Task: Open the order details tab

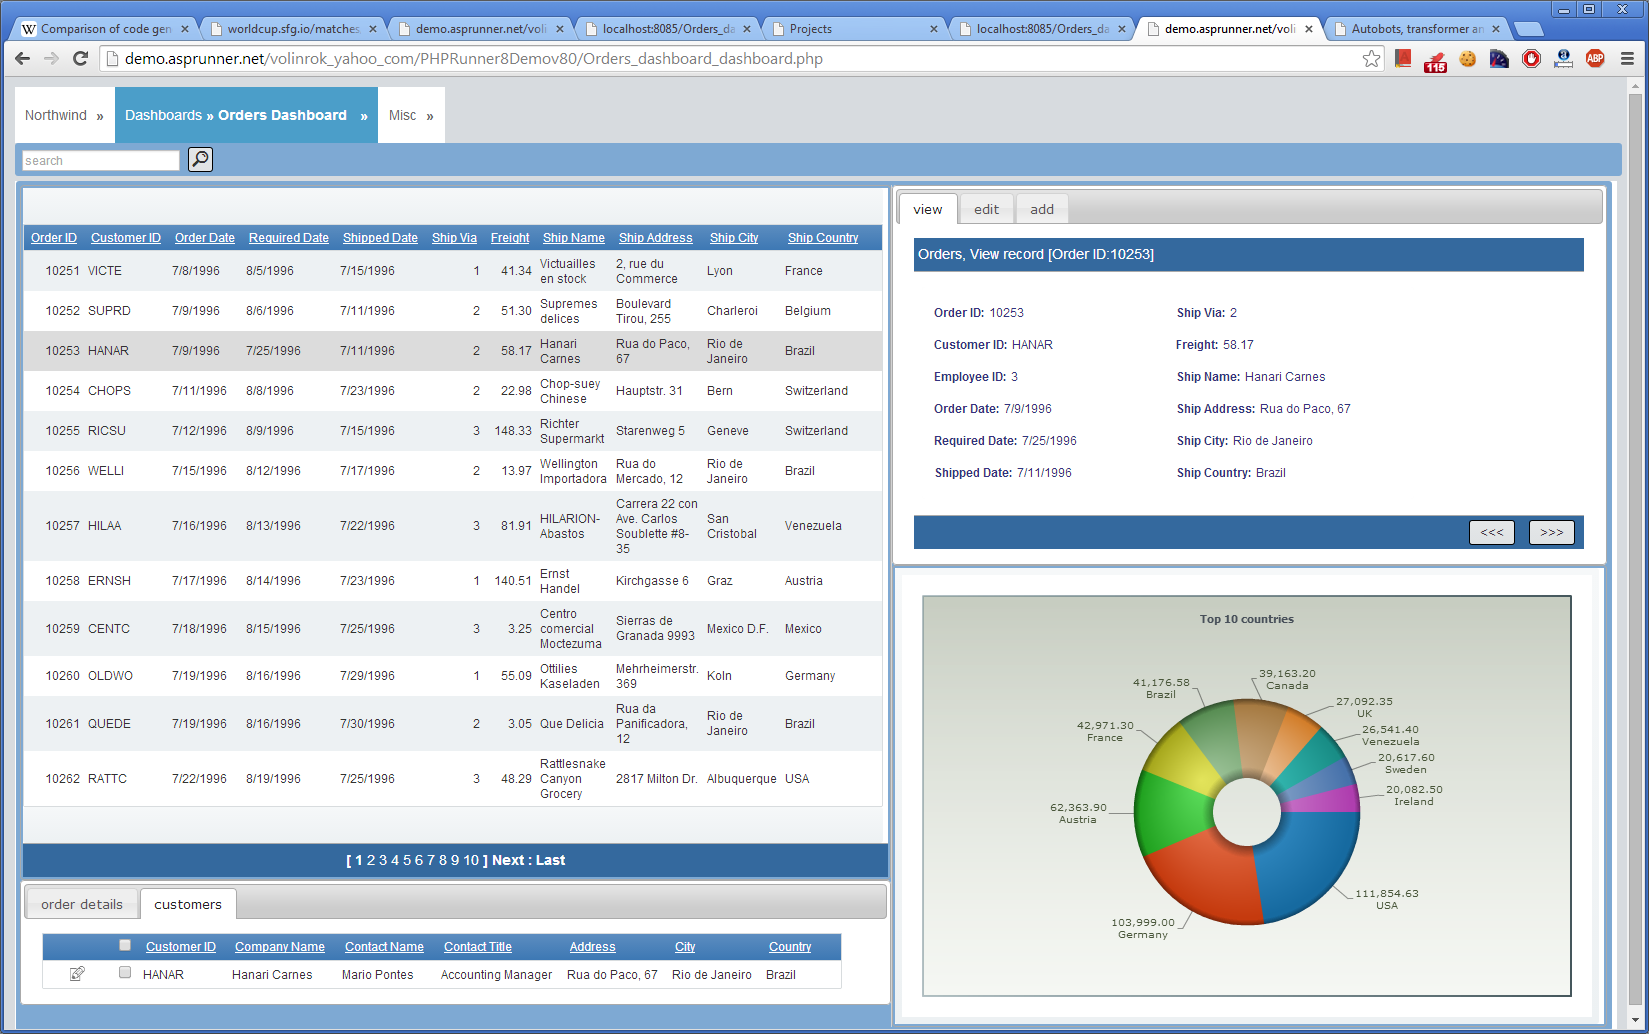Action: tap(82, 905)
